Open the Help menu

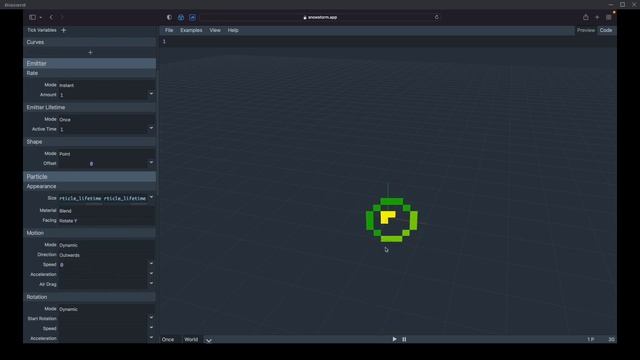point(233,30)
